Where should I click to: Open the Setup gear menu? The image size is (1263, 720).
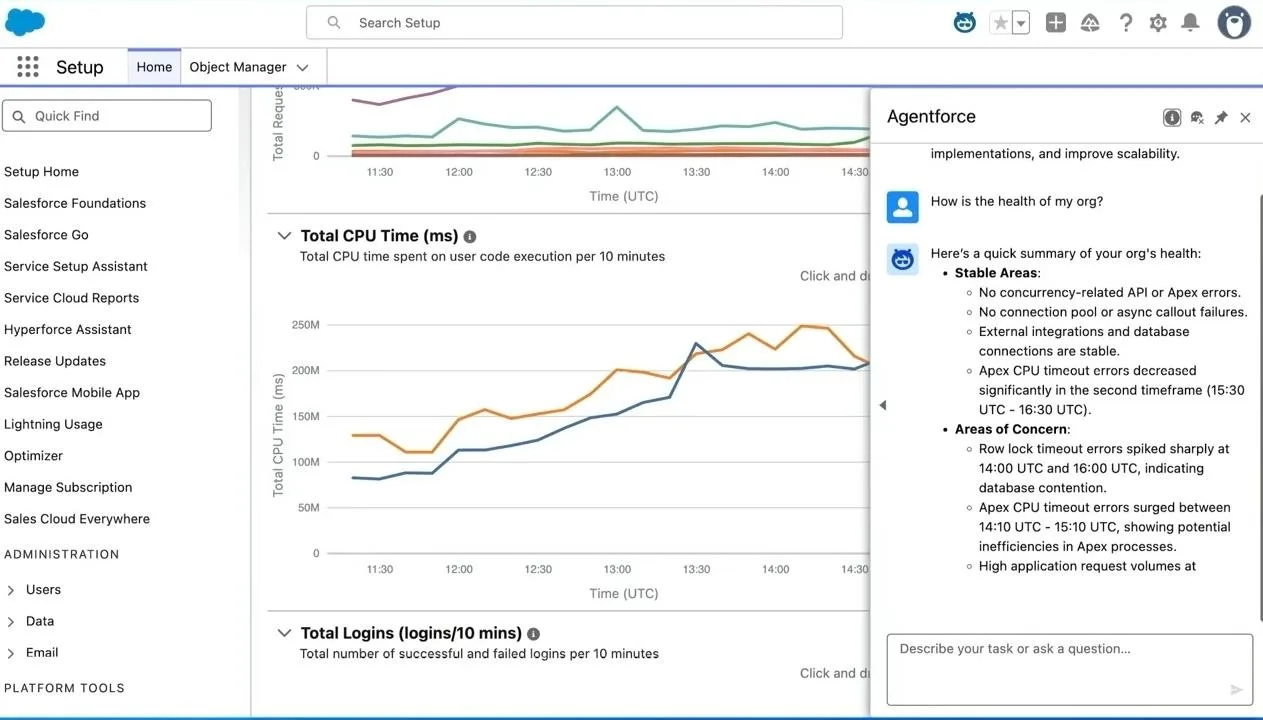[1158, 23]
